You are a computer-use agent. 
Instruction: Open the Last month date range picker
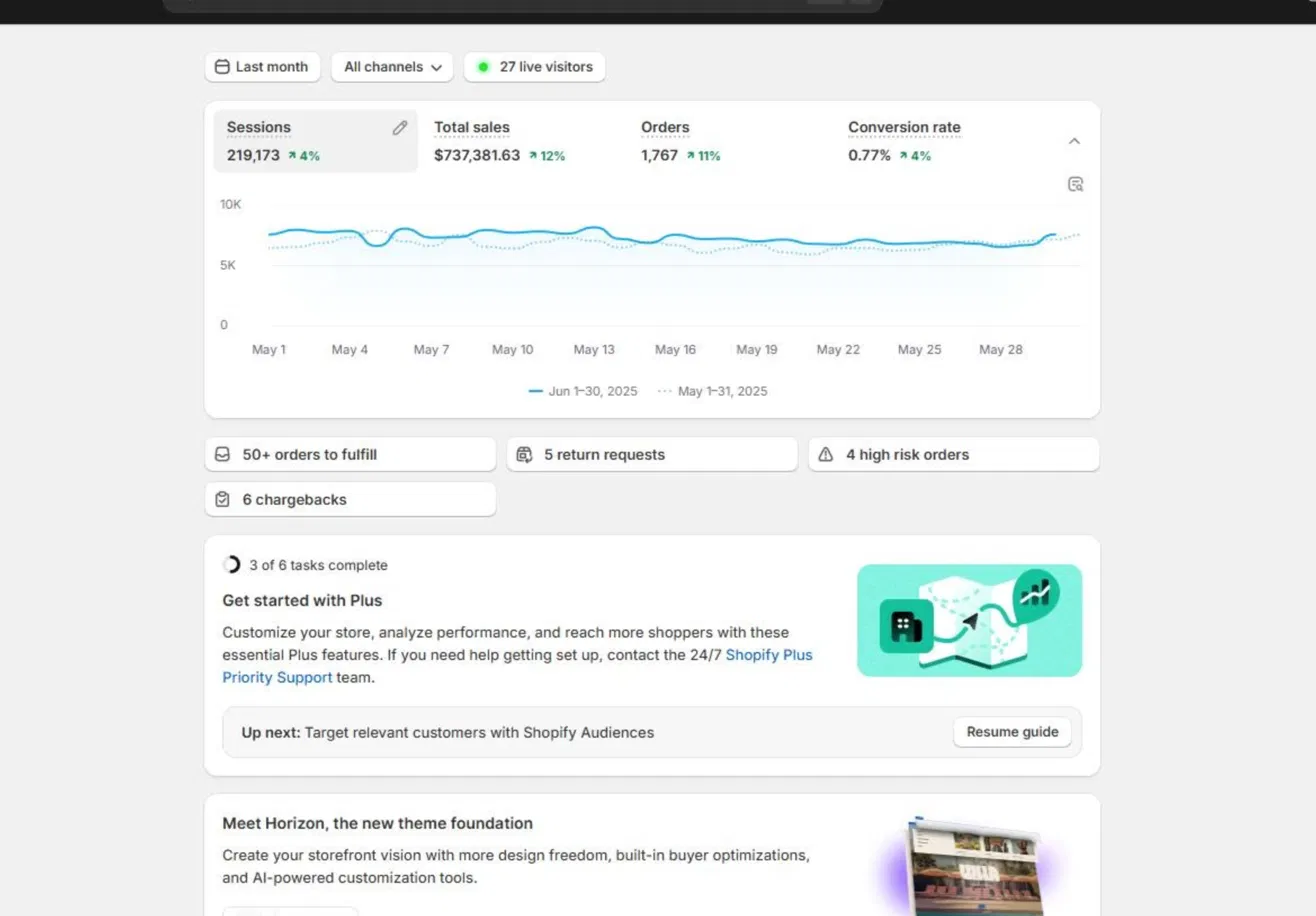[262, 67]
